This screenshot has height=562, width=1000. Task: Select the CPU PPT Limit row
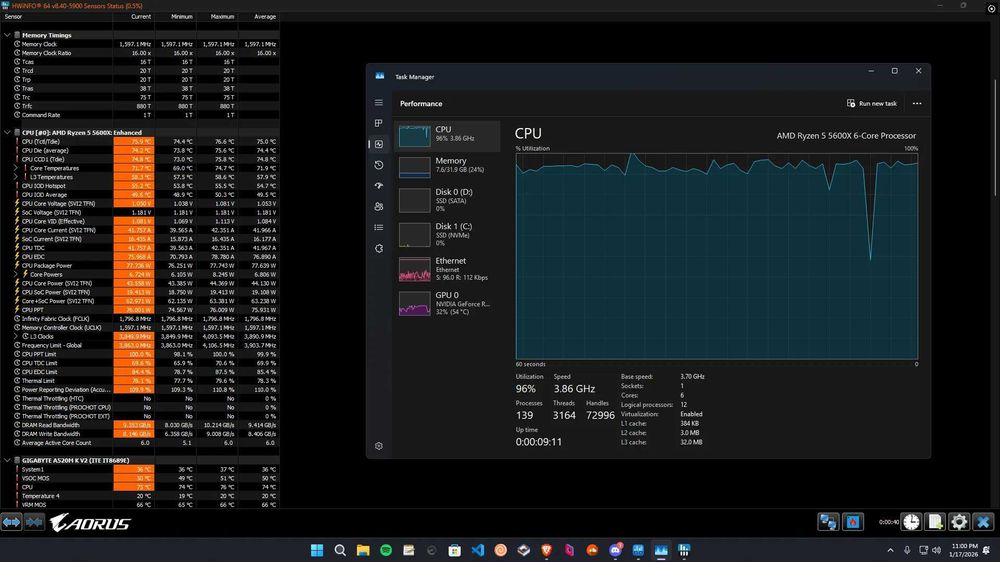click(x=140, y=354)
